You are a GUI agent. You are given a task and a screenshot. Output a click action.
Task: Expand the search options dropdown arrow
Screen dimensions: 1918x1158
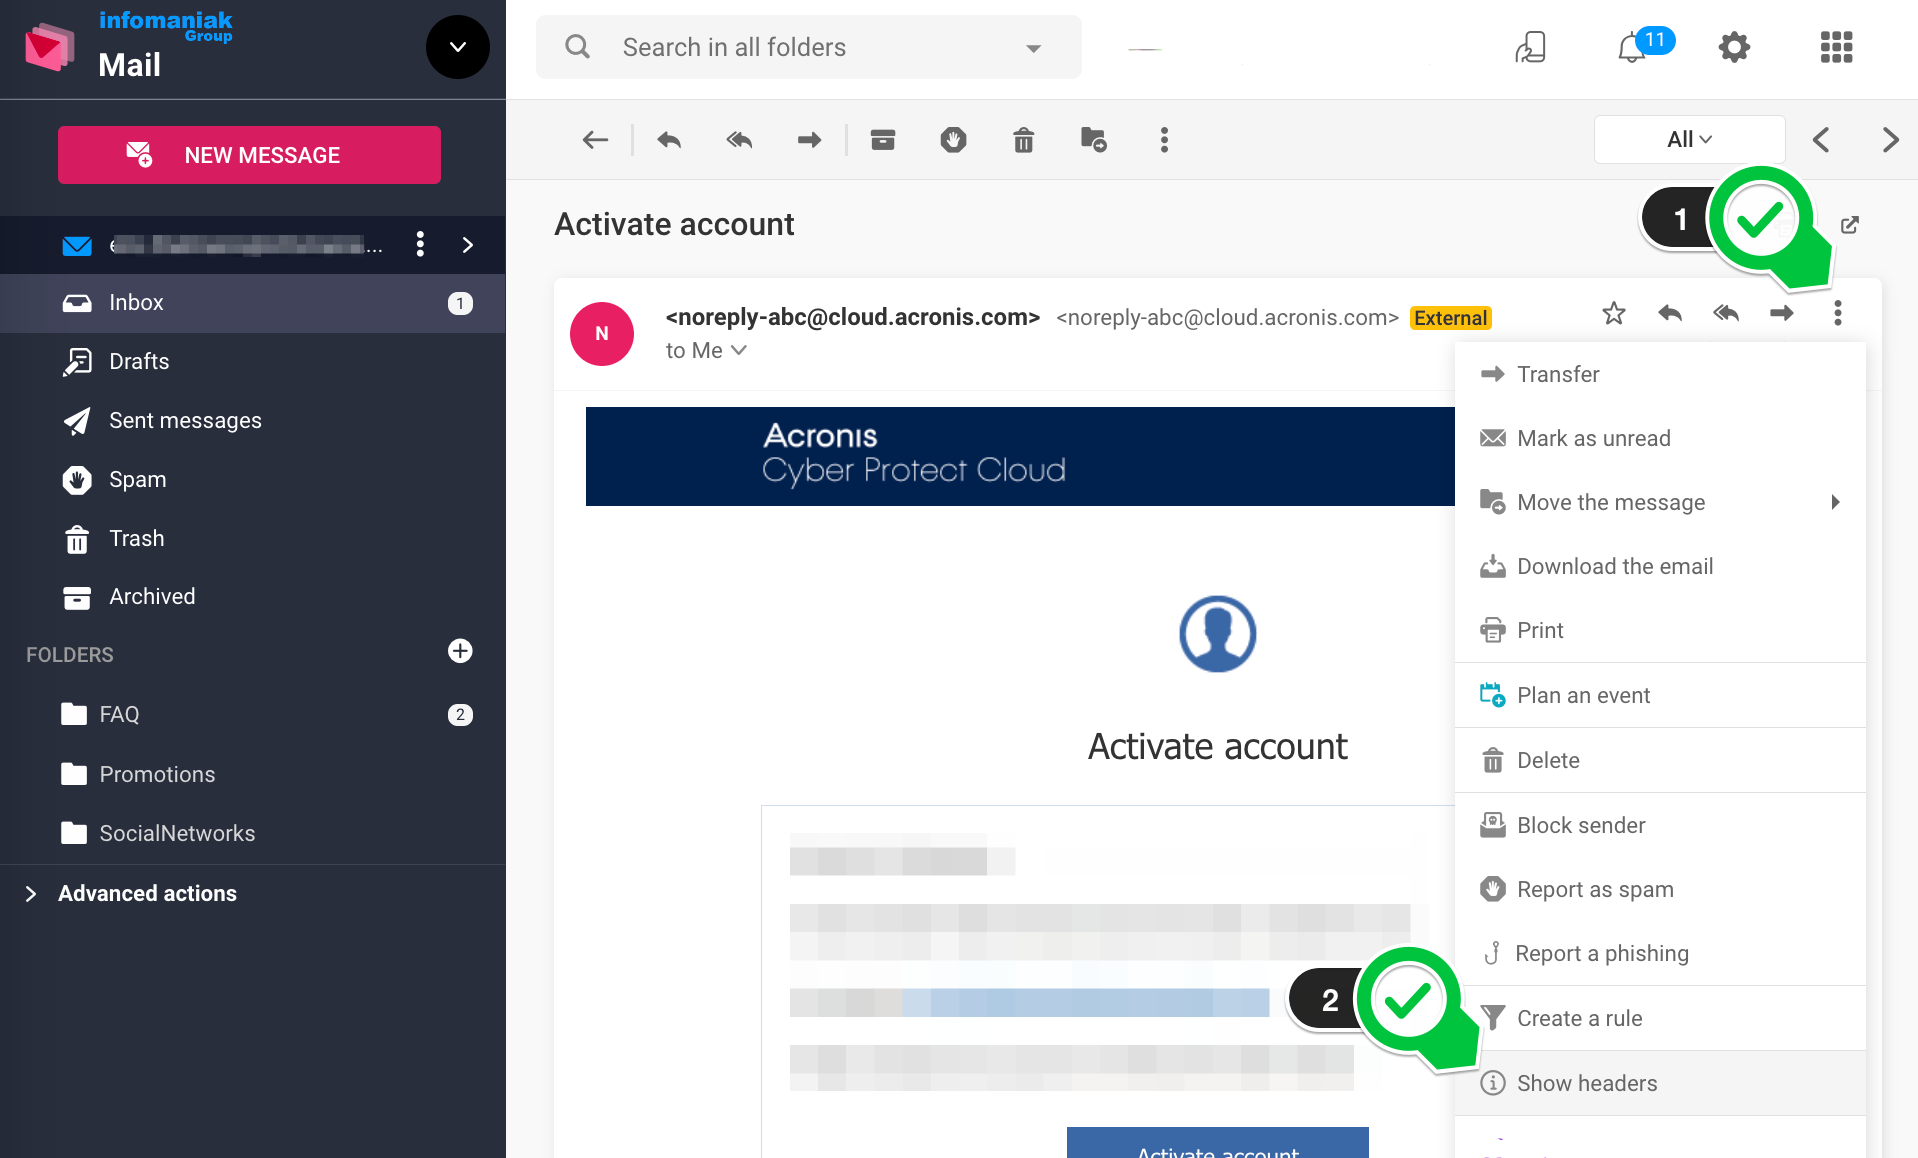click(x=1034, y=48)
